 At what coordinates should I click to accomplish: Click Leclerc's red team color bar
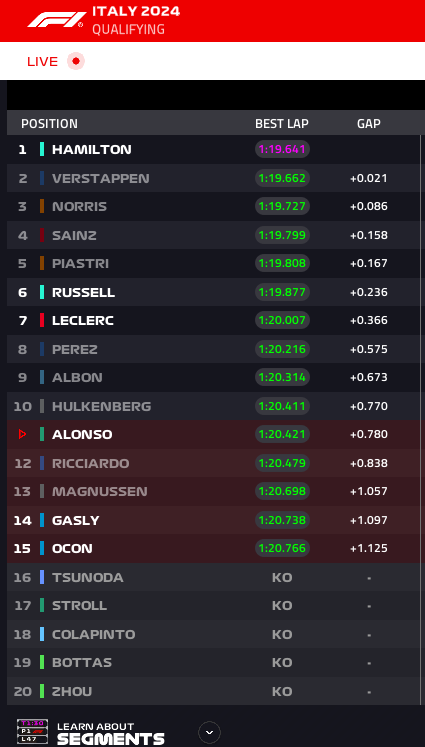pyautogui.click(x=42, y=320)
